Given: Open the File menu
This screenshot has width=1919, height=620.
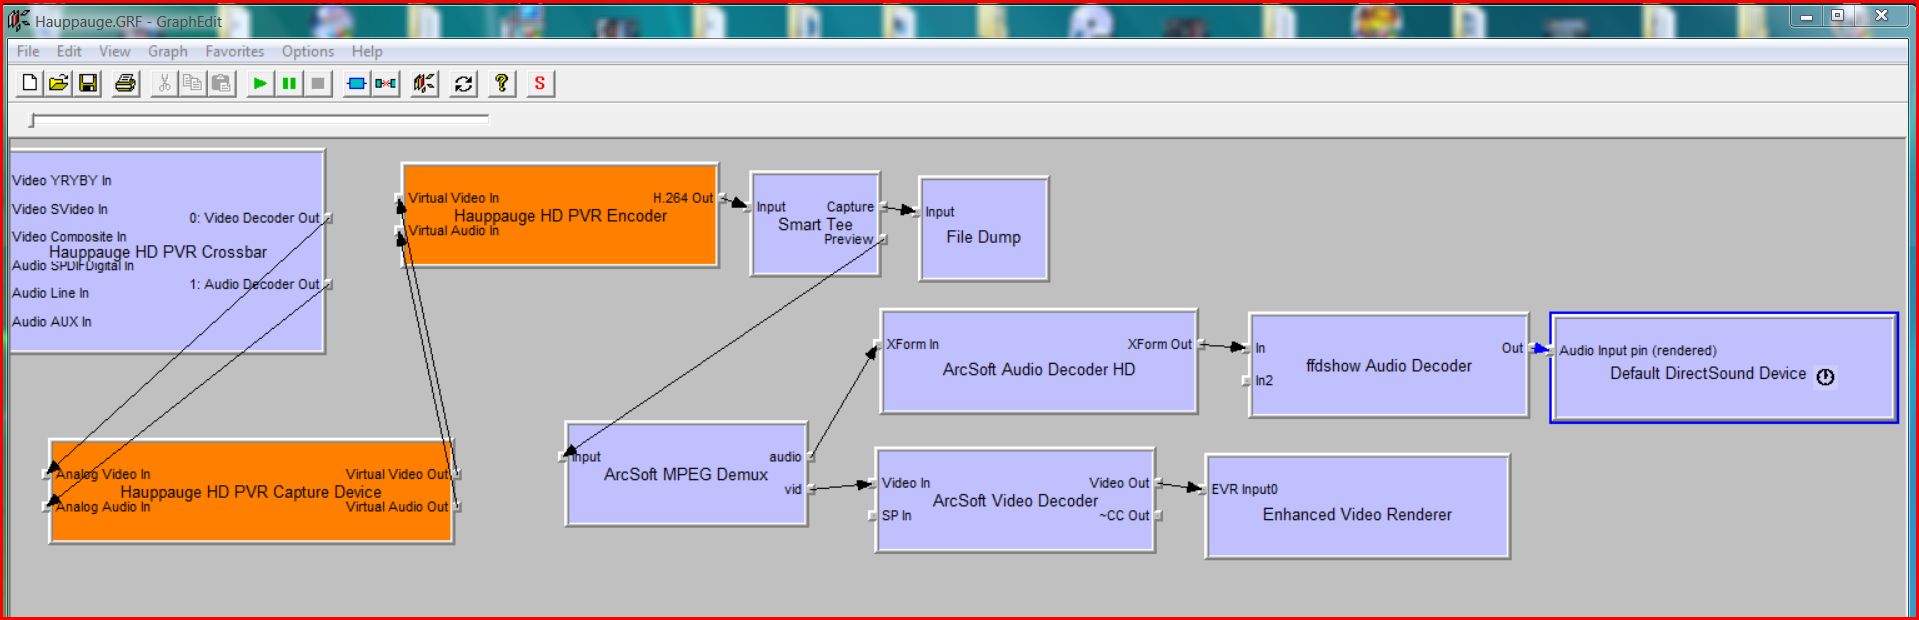Looking at the screenshot, I should [28, 51].
